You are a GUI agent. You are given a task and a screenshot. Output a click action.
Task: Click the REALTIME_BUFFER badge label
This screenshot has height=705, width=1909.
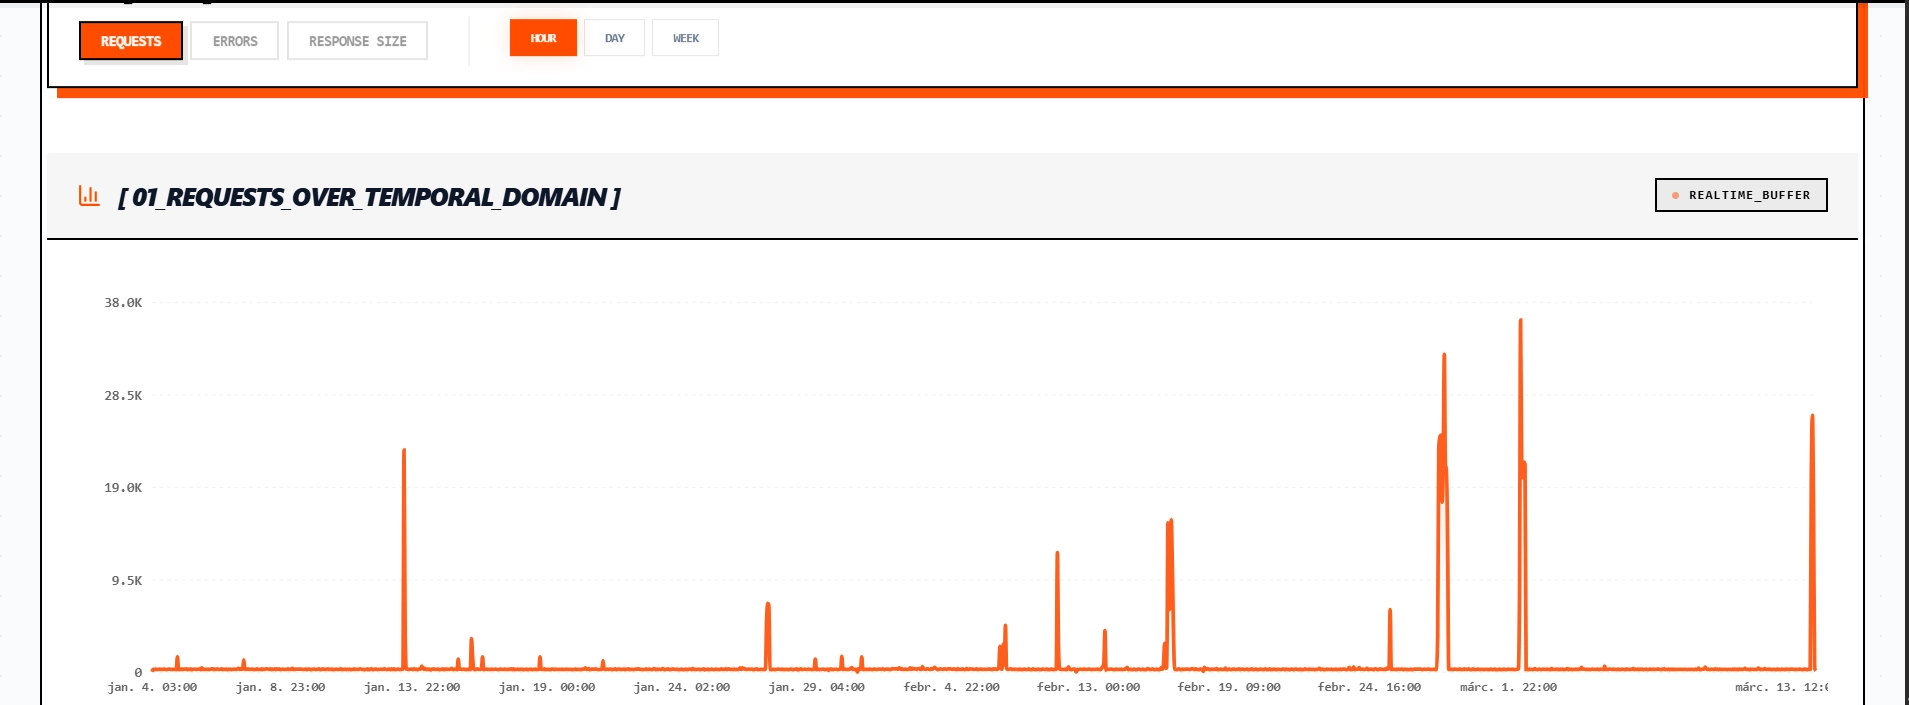point(1749,196)
